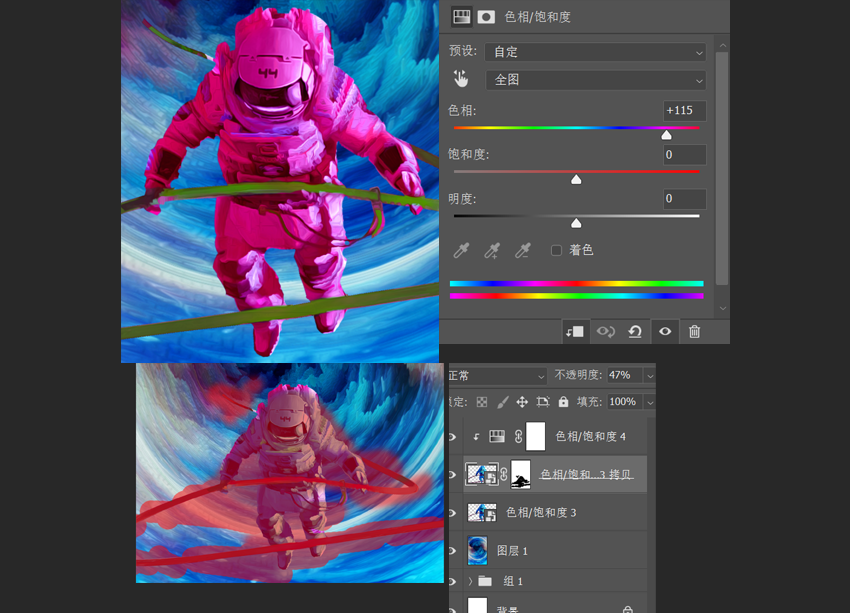Toggle adjustment layer visibility in Properties
This screenshot has width=850, height=613.
665,331
